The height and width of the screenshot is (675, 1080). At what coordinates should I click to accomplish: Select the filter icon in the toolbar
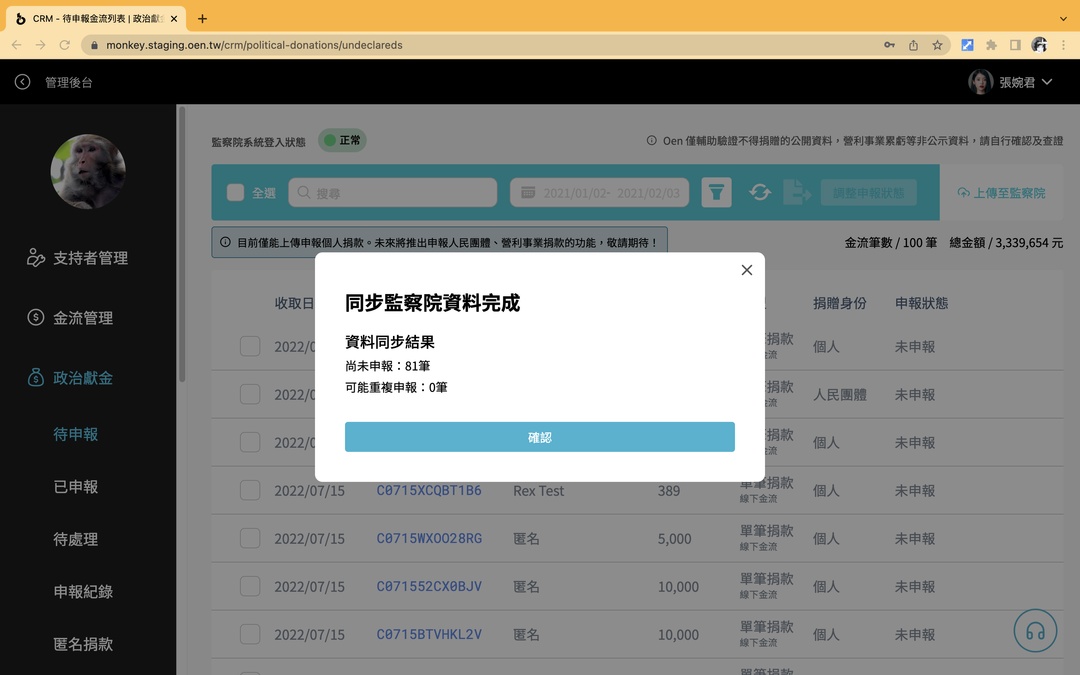click(x=716, y=191)
